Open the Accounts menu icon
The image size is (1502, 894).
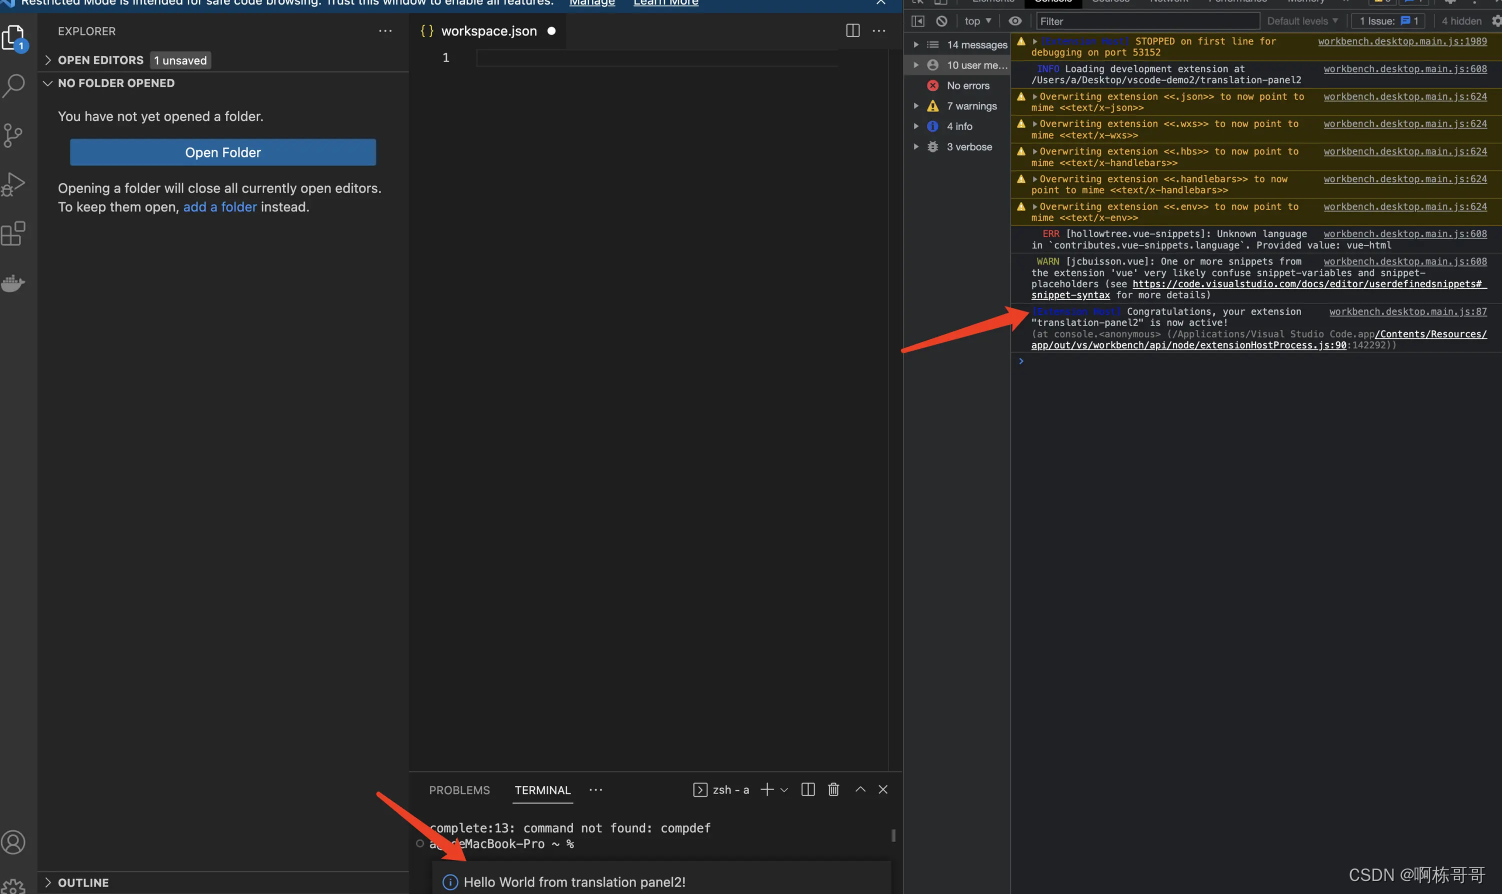pyautogui.click(x=14, y=842)
